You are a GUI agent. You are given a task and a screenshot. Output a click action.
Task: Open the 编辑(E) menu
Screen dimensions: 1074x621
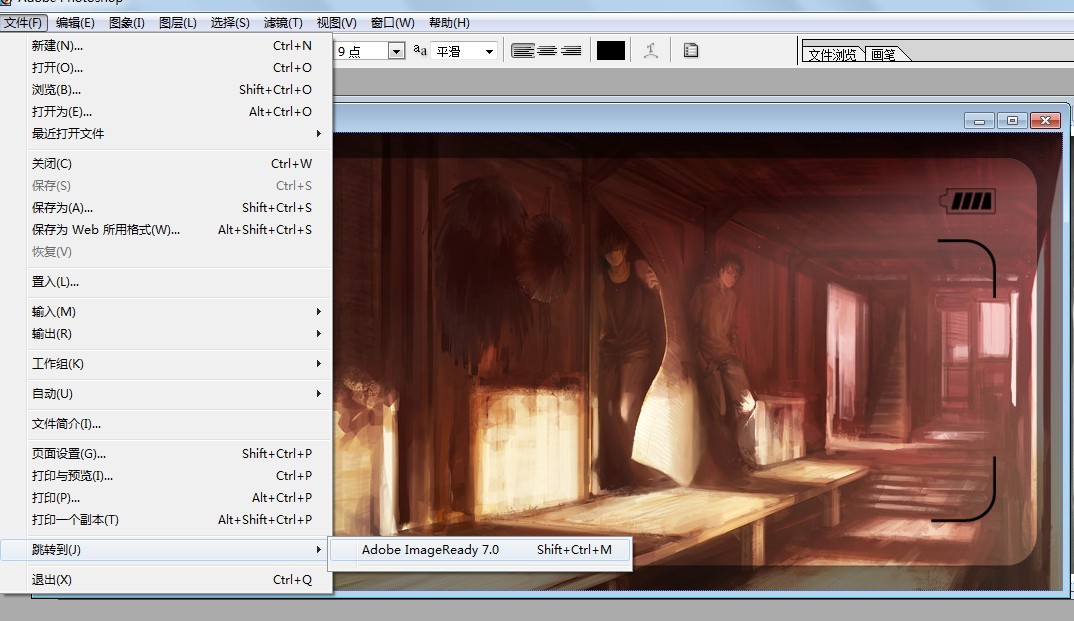pos(75,23)
